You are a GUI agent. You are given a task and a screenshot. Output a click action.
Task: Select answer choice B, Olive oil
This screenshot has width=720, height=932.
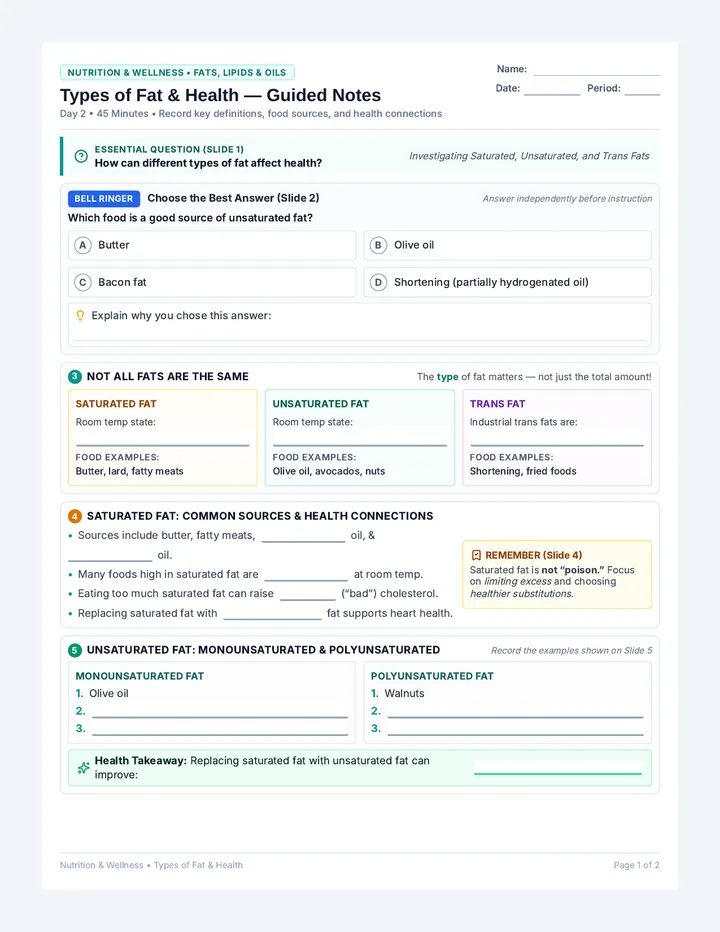click(x=508, y=245)
